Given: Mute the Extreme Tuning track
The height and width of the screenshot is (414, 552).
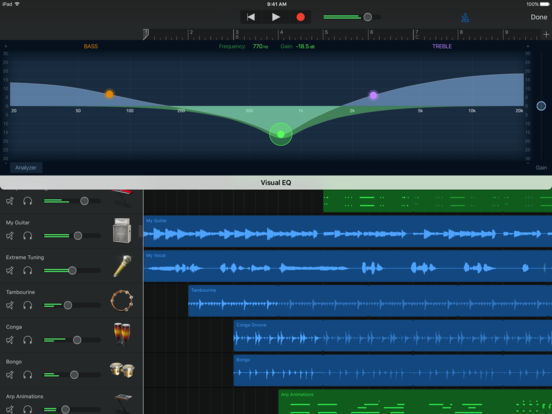Looking at the screenshot, I should (x=10, y=270).
